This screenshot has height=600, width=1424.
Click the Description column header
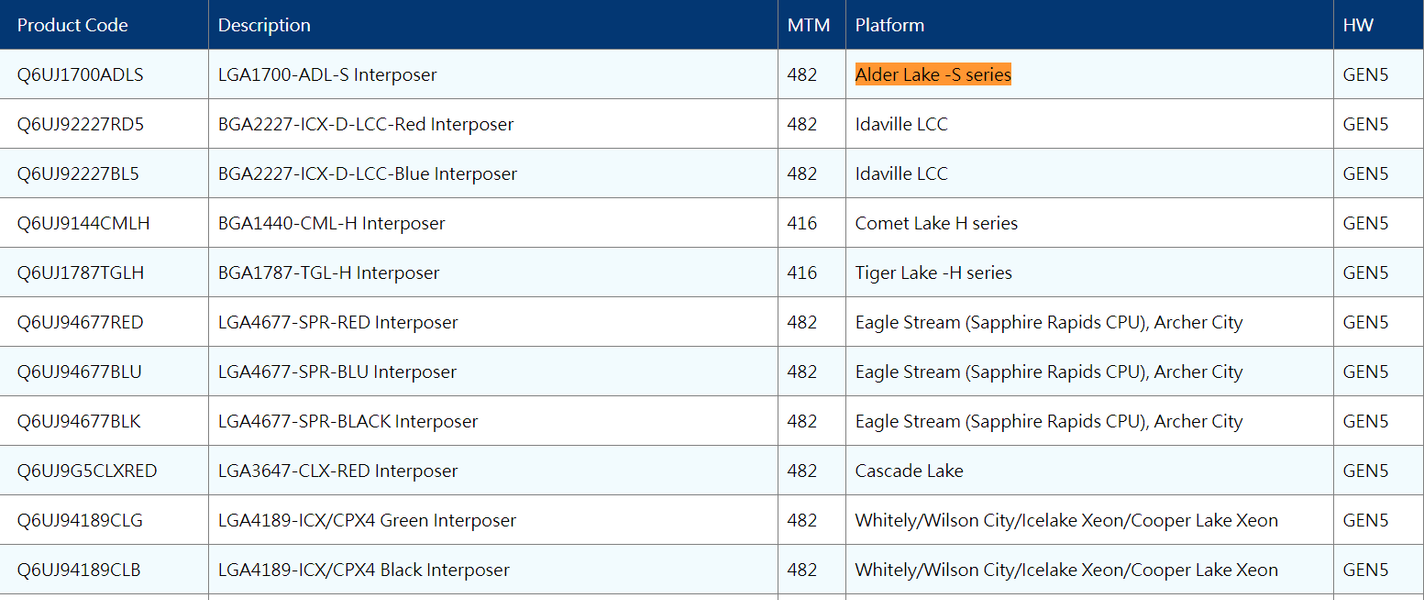point(264,25)
